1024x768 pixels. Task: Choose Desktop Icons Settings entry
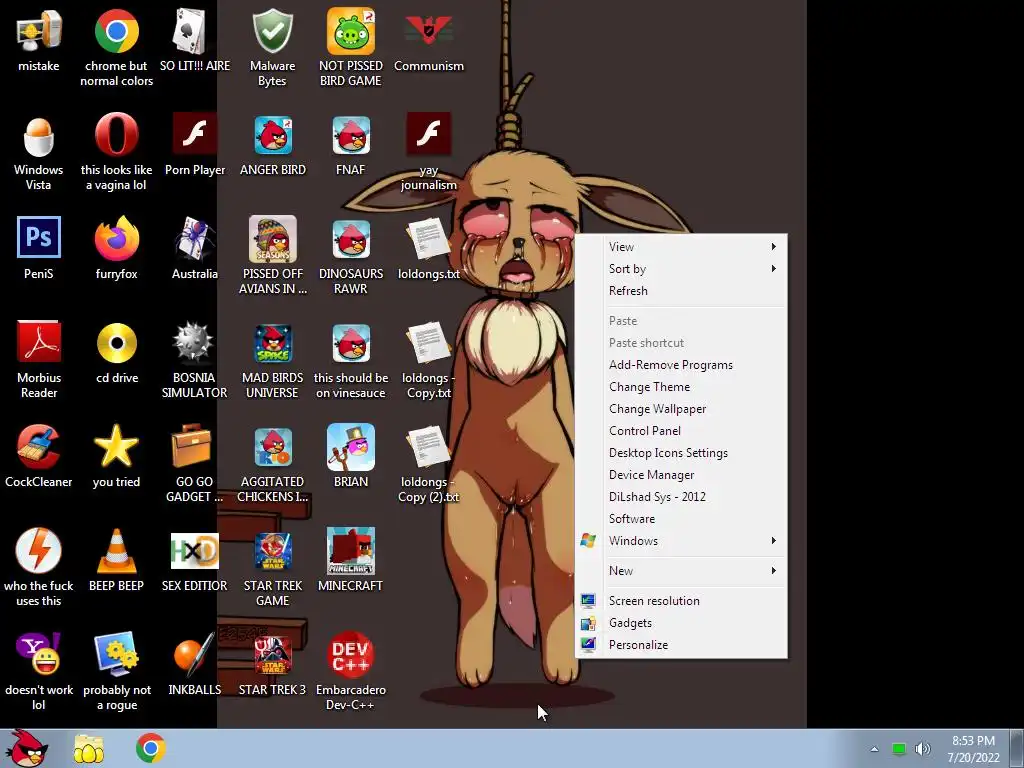coord(680,453)
